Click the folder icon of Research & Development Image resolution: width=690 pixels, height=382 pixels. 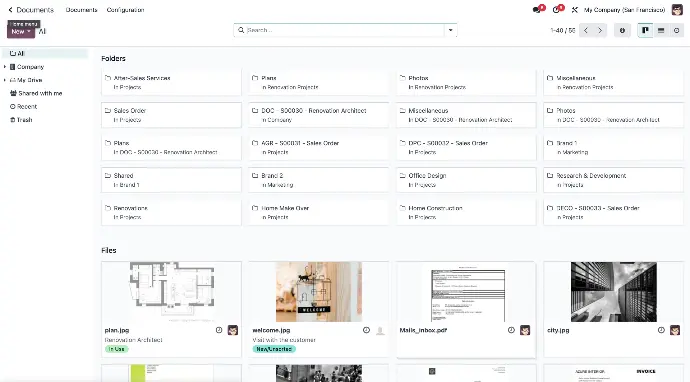pos(550,175)
